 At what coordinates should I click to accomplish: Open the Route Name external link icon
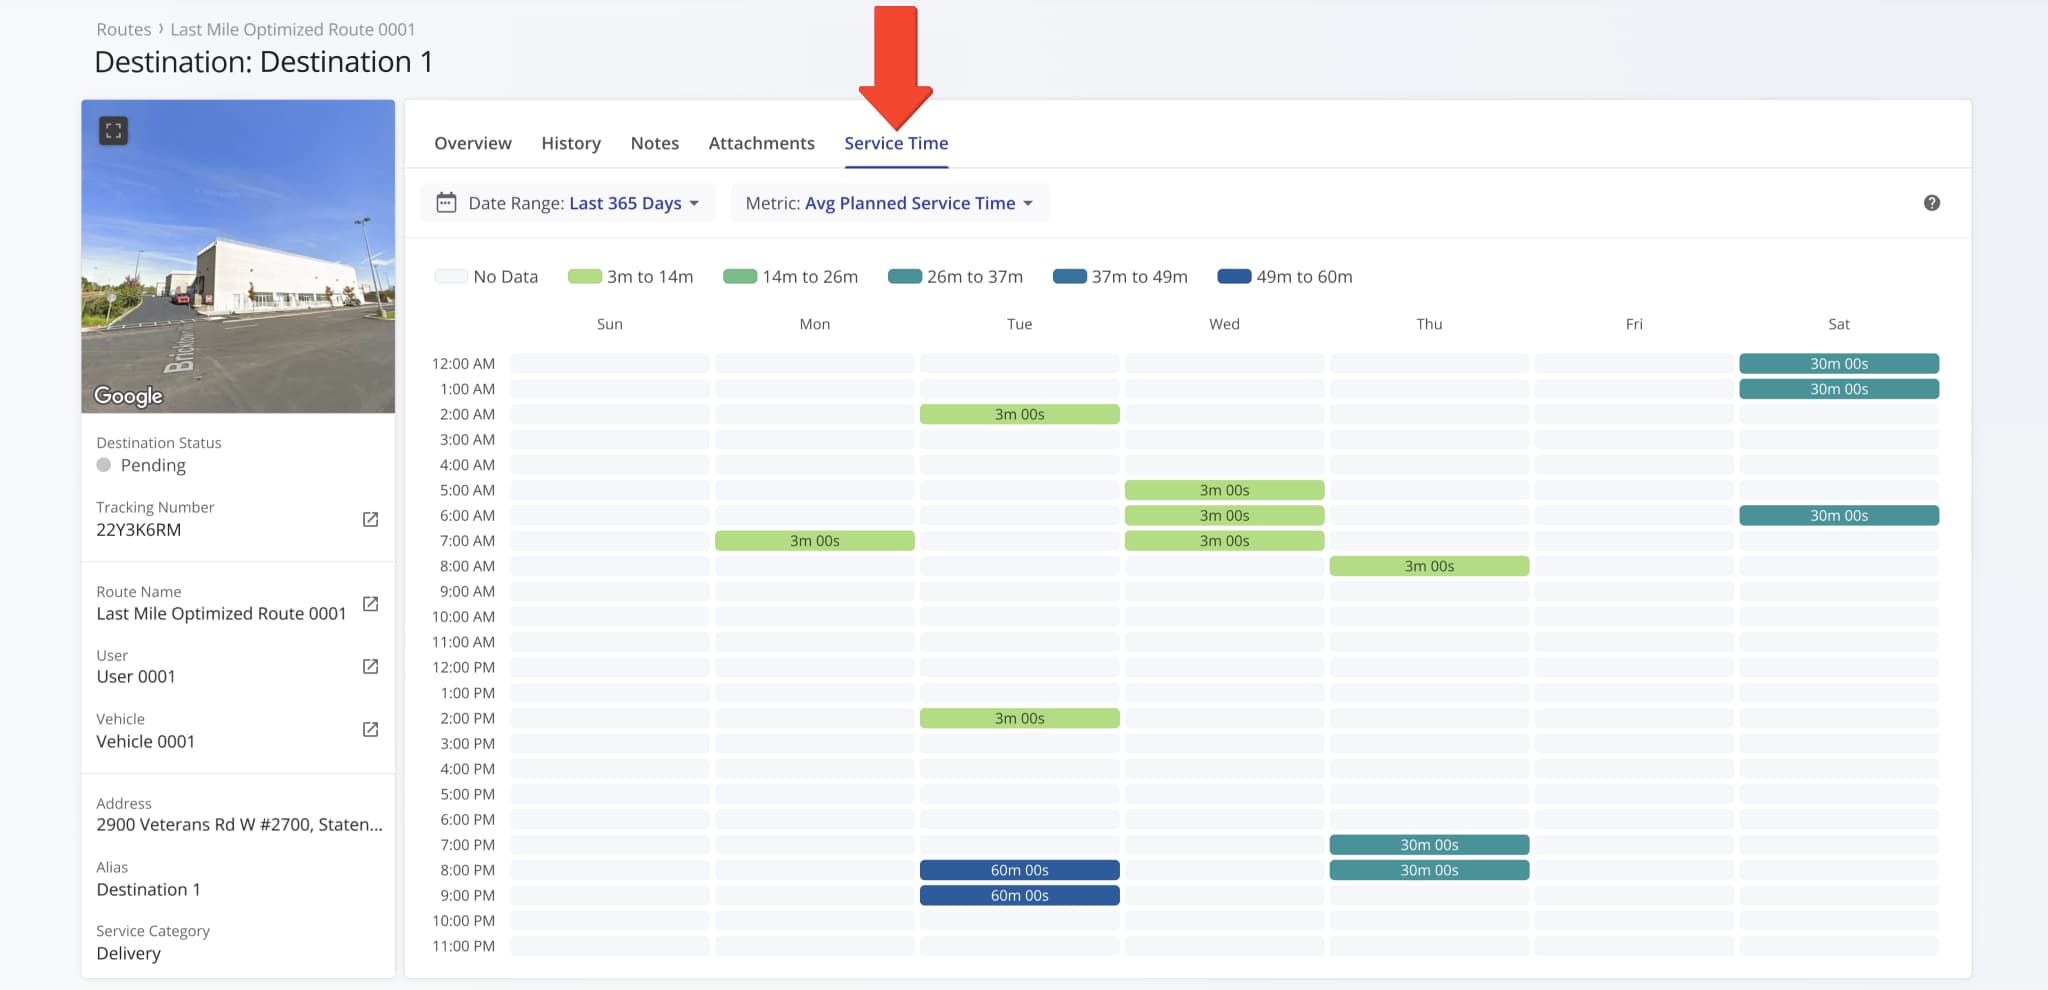pos(370,603)
